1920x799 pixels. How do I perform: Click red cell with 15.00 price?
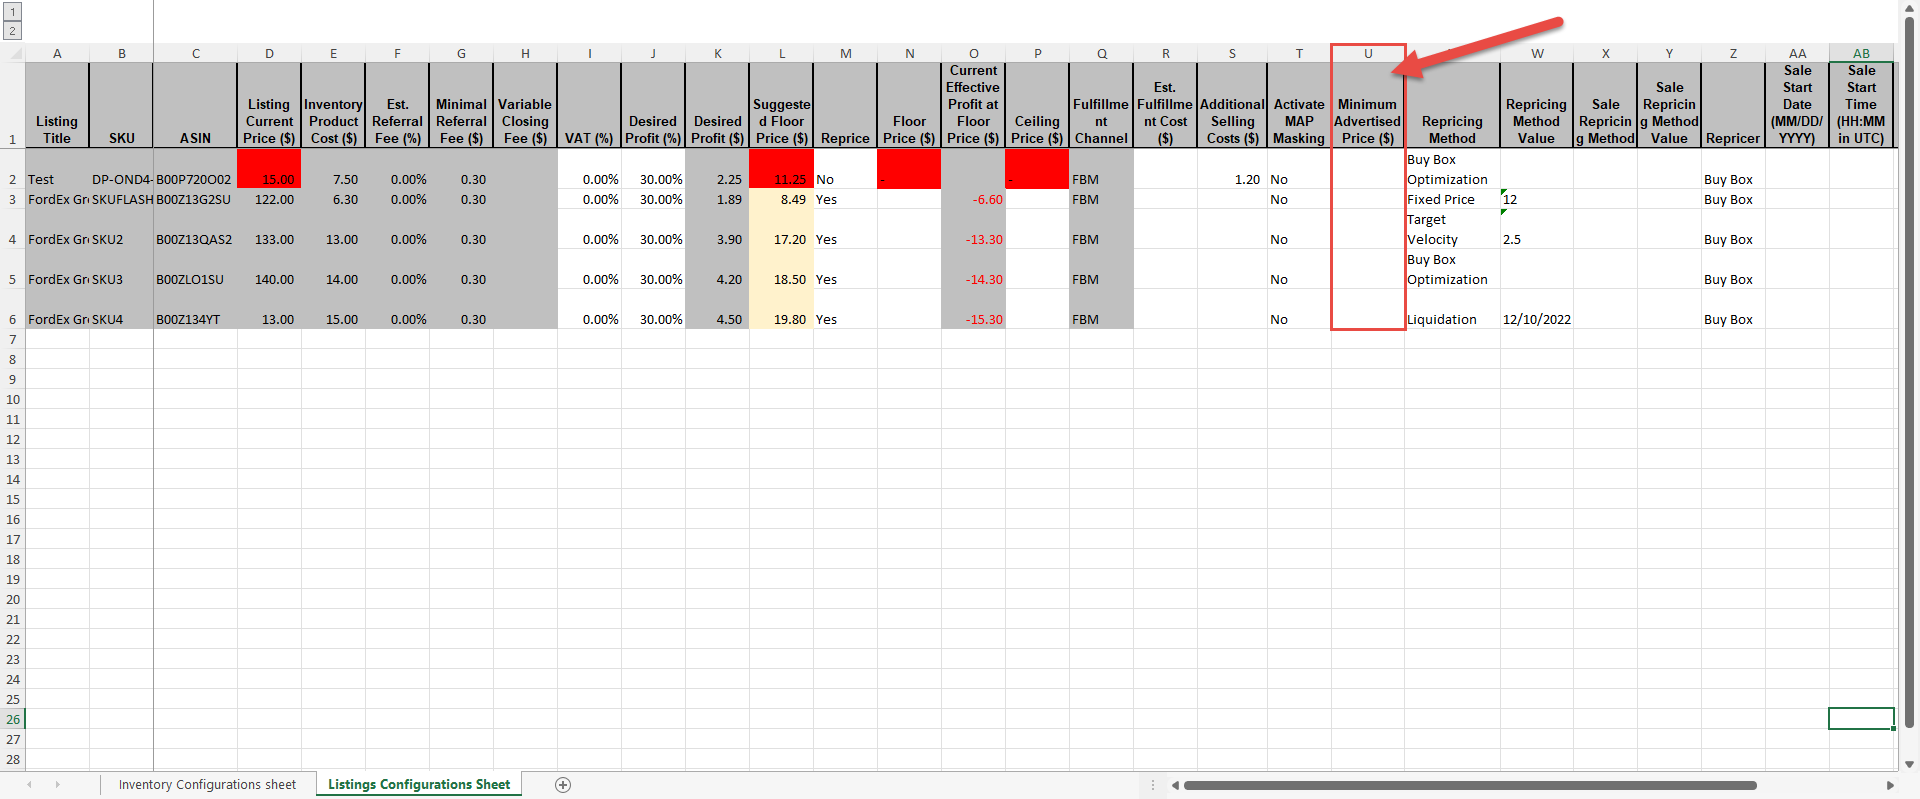pyautogui.click(x=269, y=169)
